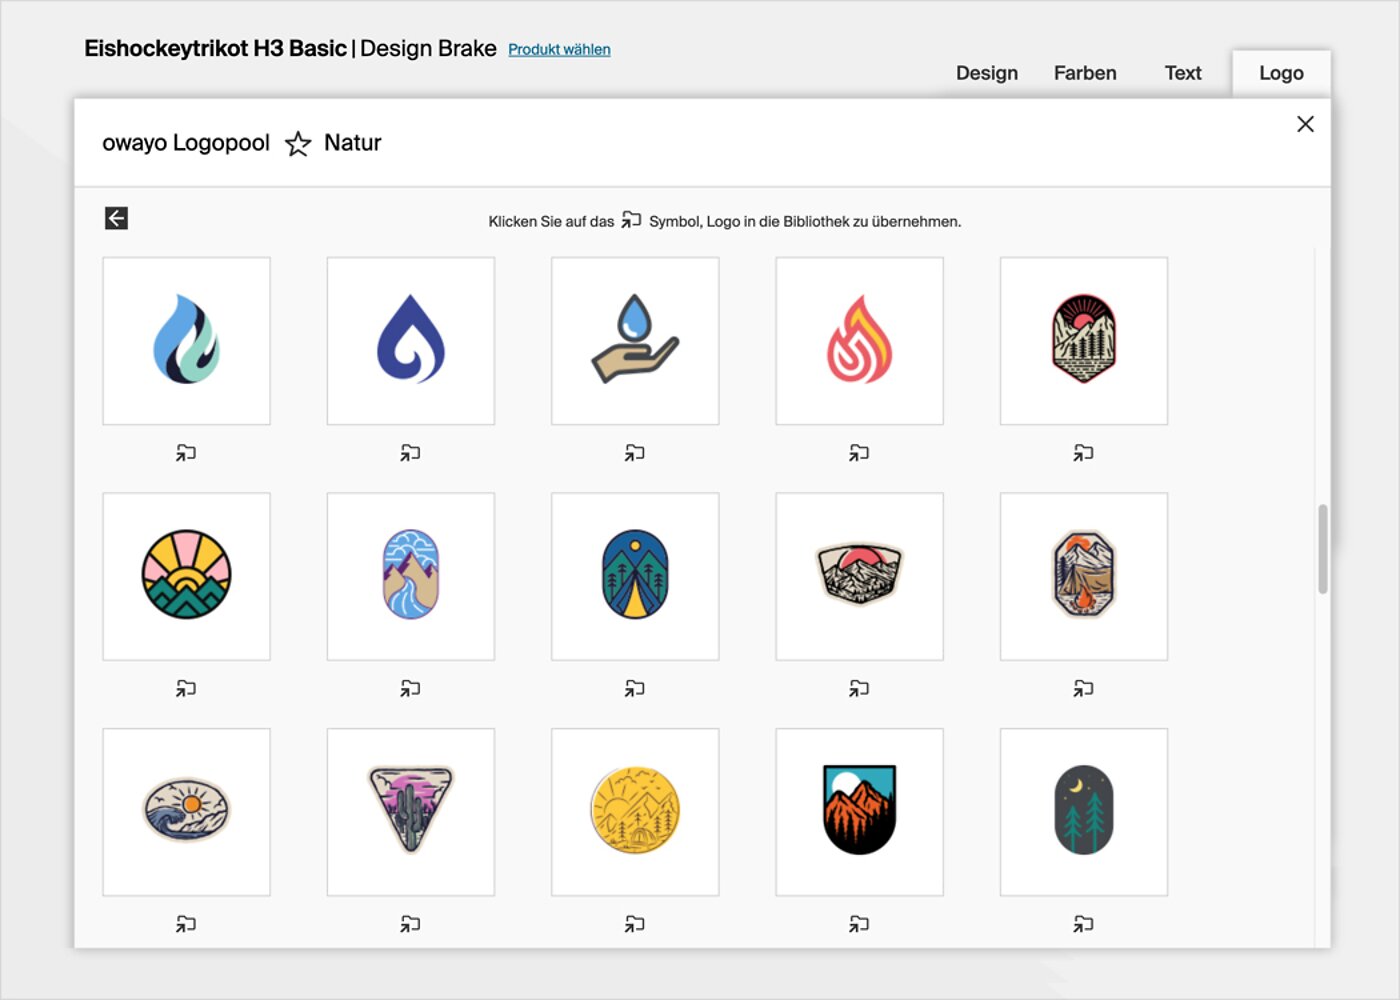The height and width of the screenshot is (1000, 1400).
Task: Select the dark blue water drop thumbnail
Action: pos(410,341)
